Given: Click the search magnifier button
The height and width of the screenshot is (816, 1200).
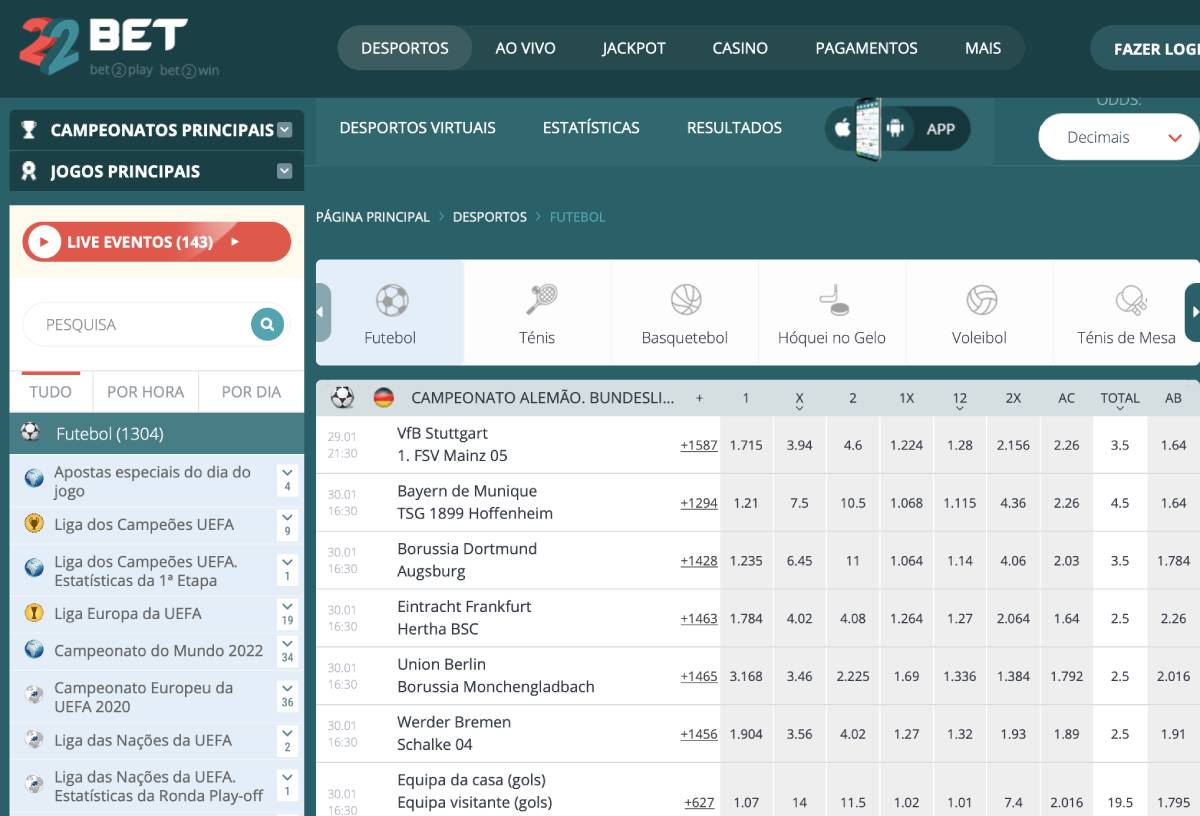Looking at the screenshot, I should [267, 324].
